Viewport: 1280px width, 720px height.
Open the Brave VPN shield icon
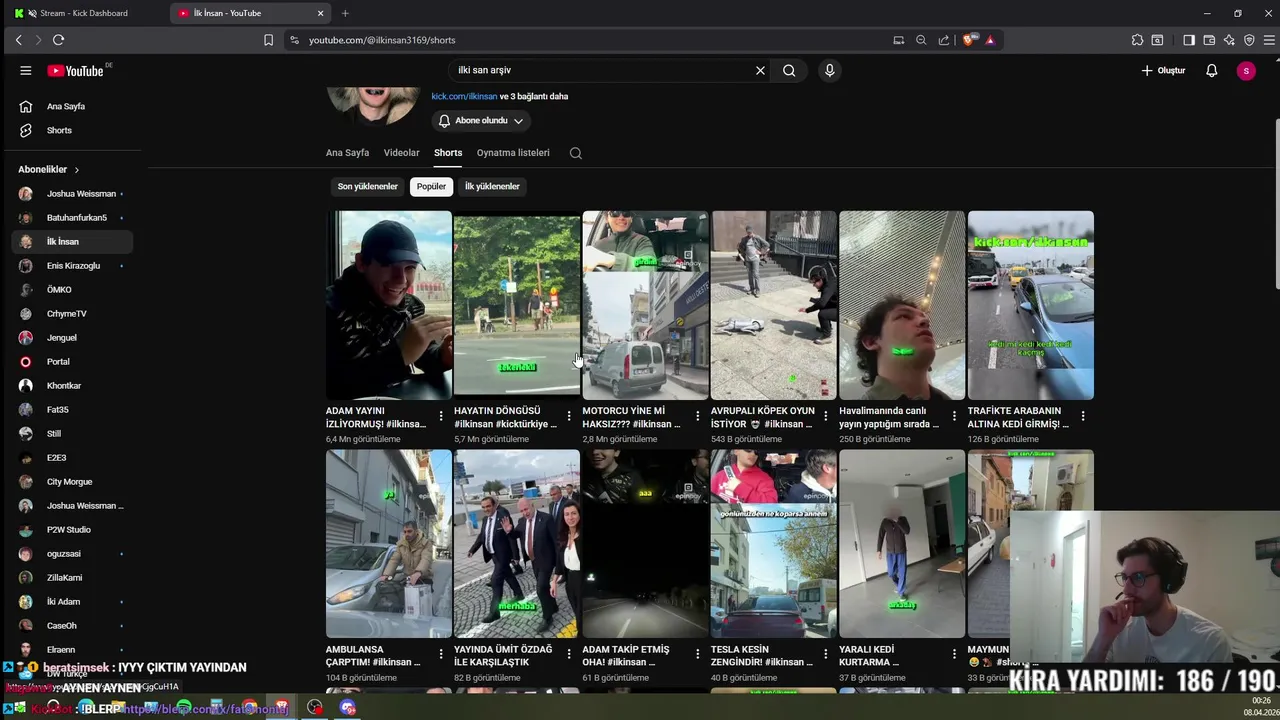[1249, 40]
